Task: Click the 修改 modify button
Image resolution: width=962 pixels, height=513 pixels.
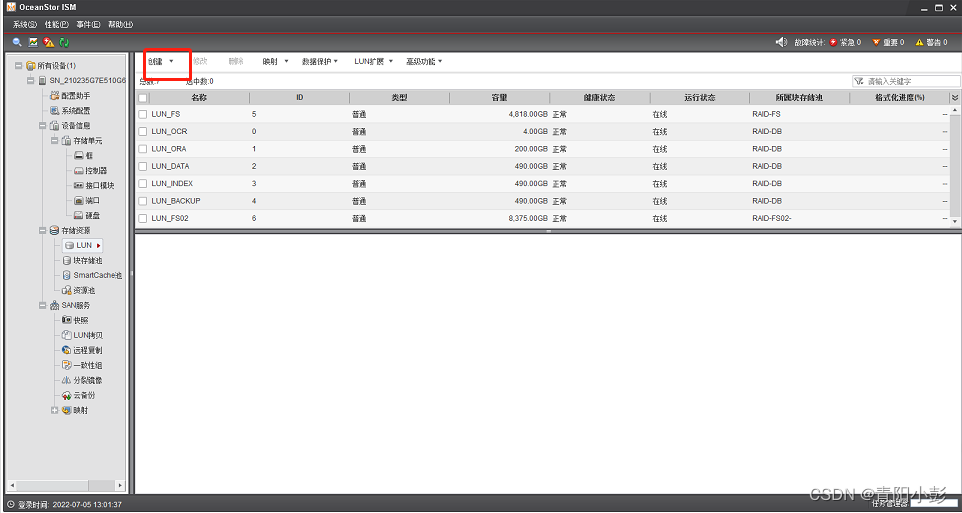Action: pos(200,61)
